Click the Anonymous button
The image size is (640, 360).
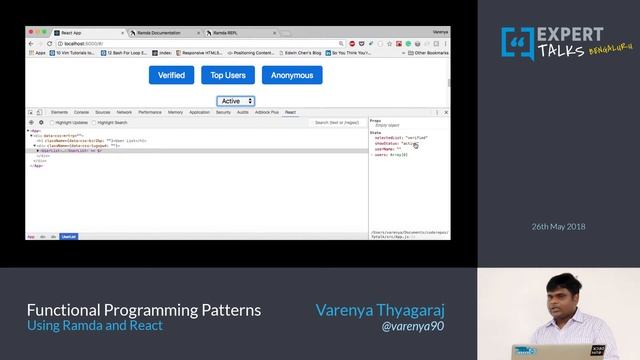(292, 75)
